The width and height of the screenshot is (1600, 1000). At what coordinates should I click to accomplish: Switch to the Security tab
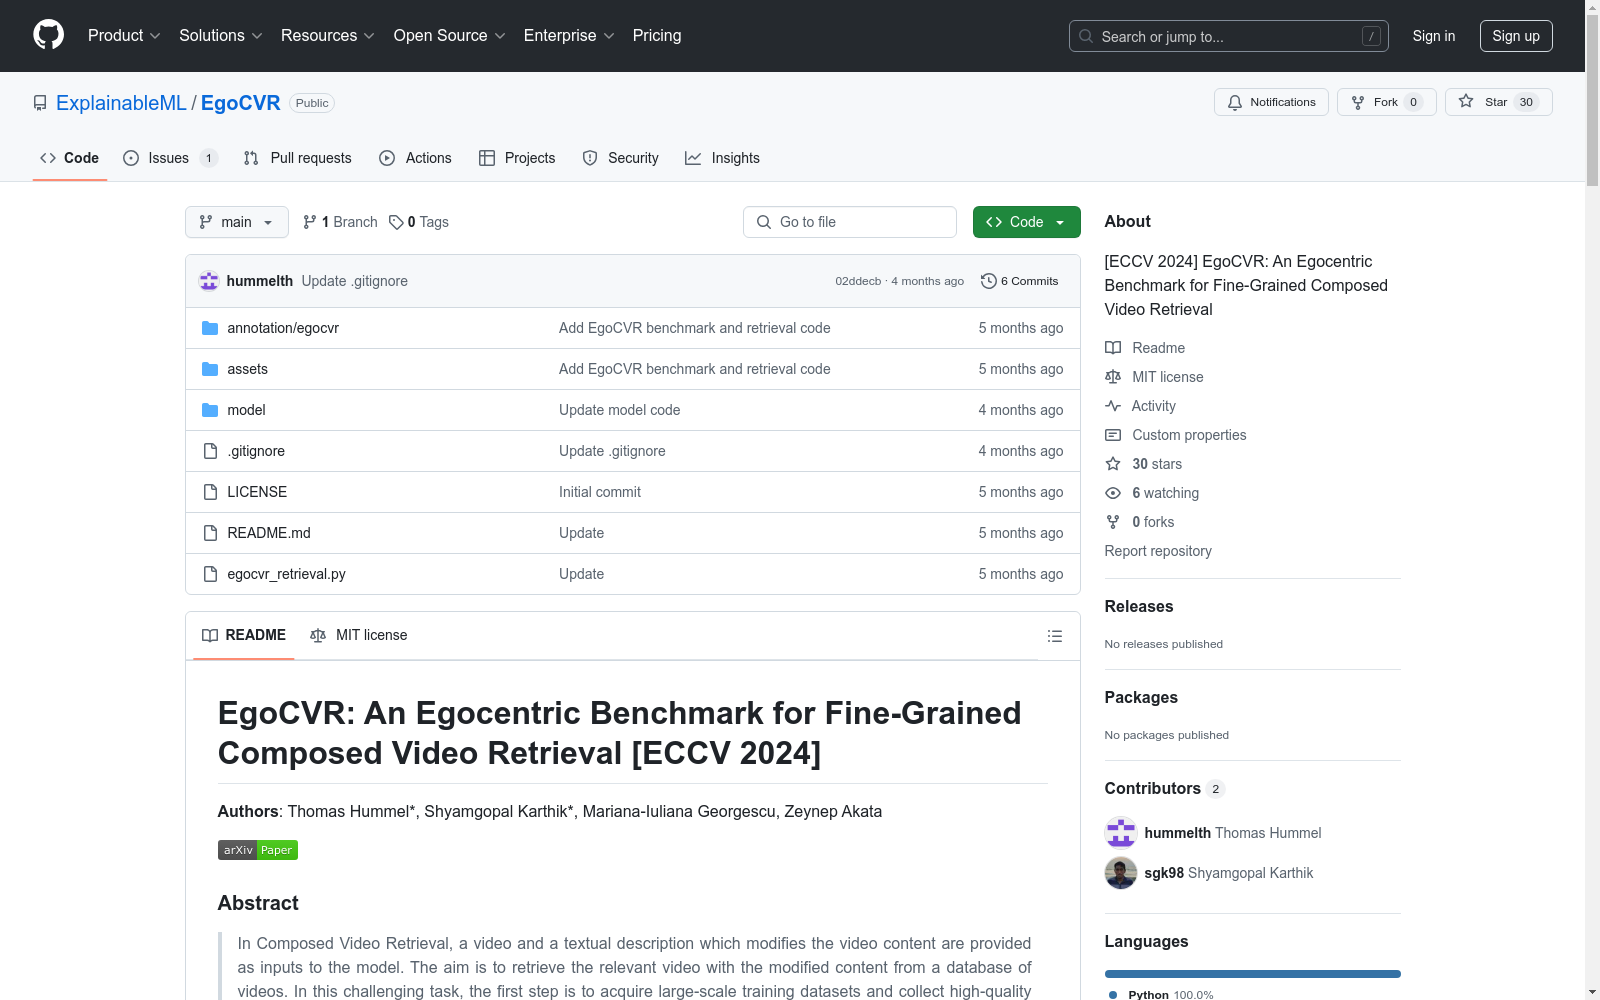(x=620, y=158)
